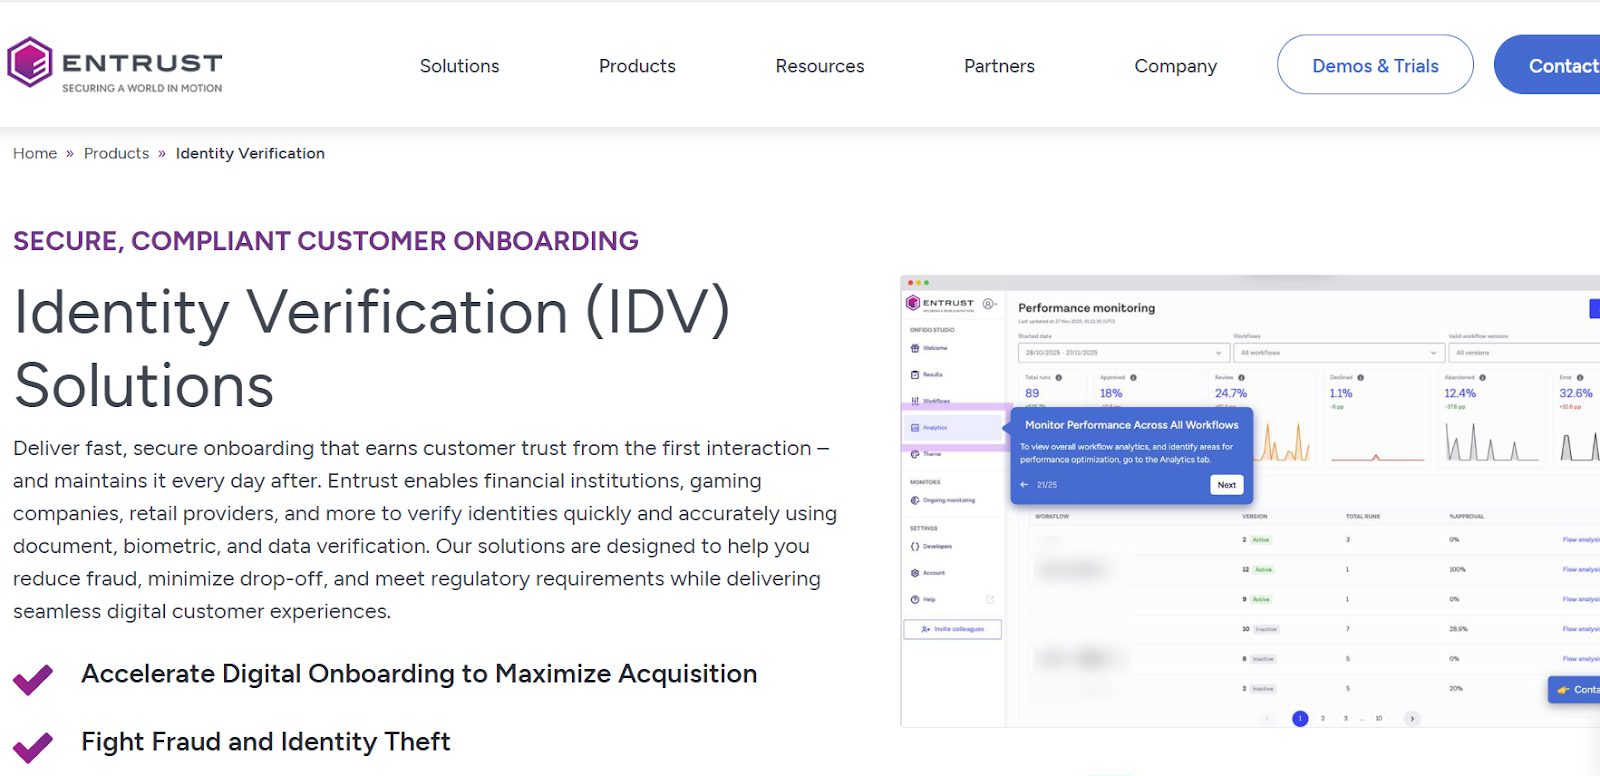This screenshot has width=1600, height=776.
Task: Click the Inactive badge in the version 8 row
Action: coord(1264,659)
